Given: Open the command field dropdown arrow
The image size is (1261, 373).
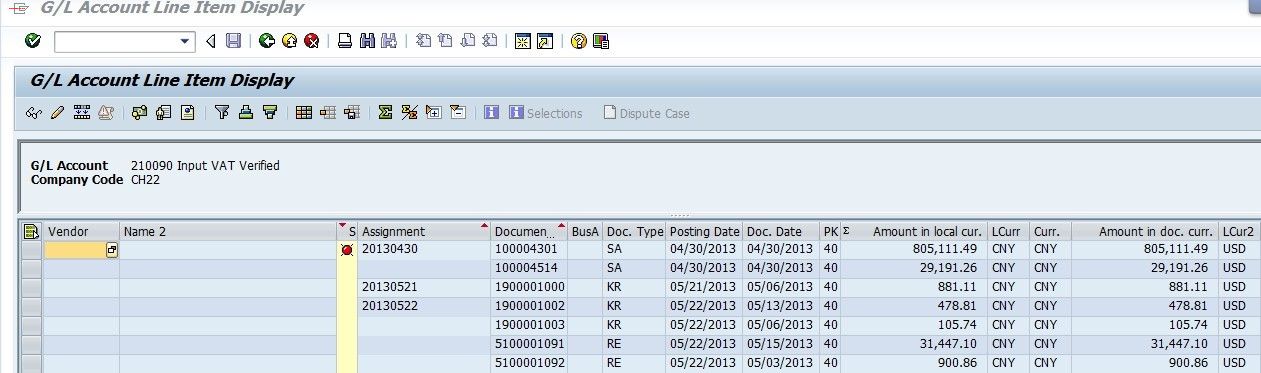Looking at the screenshot, I should [185, 41].
